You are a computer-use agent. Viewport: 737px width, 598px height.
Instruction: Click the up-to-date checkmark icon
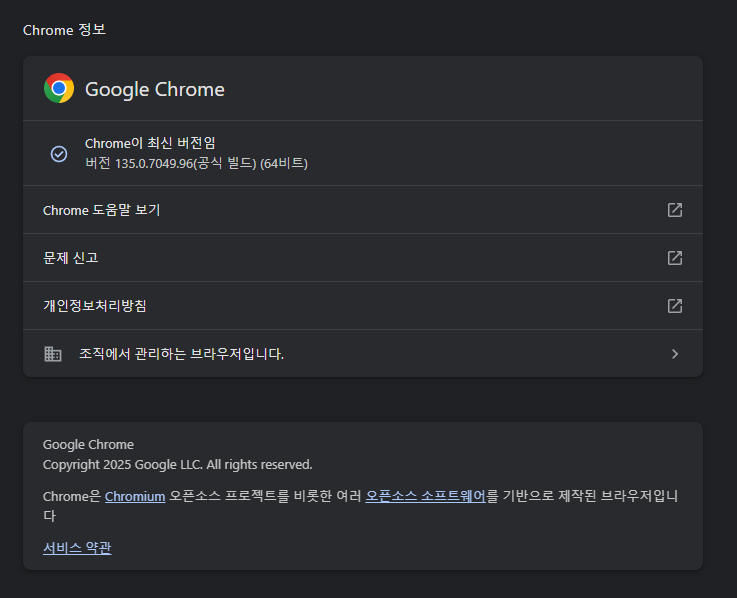coord(59,154)
